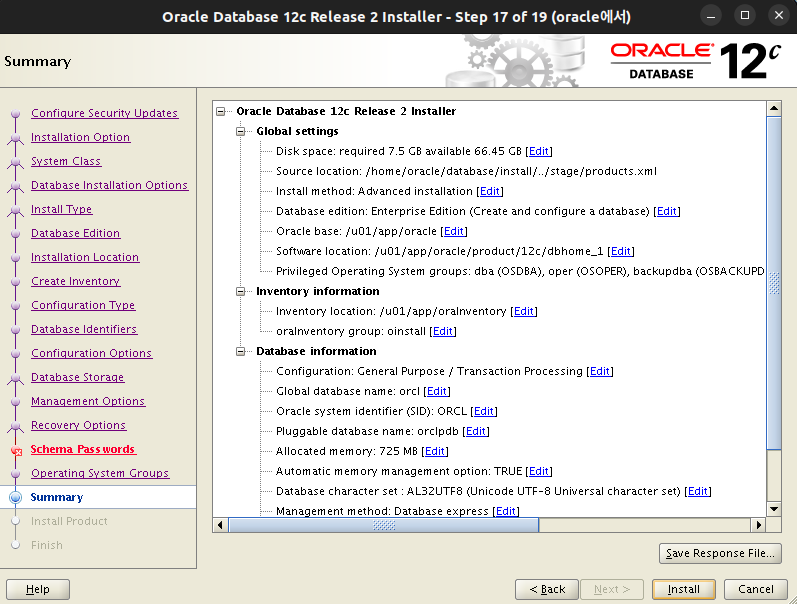Select the Source location products.xml row
The height and width of the screenshot is (604, 797).
(466, 171)
